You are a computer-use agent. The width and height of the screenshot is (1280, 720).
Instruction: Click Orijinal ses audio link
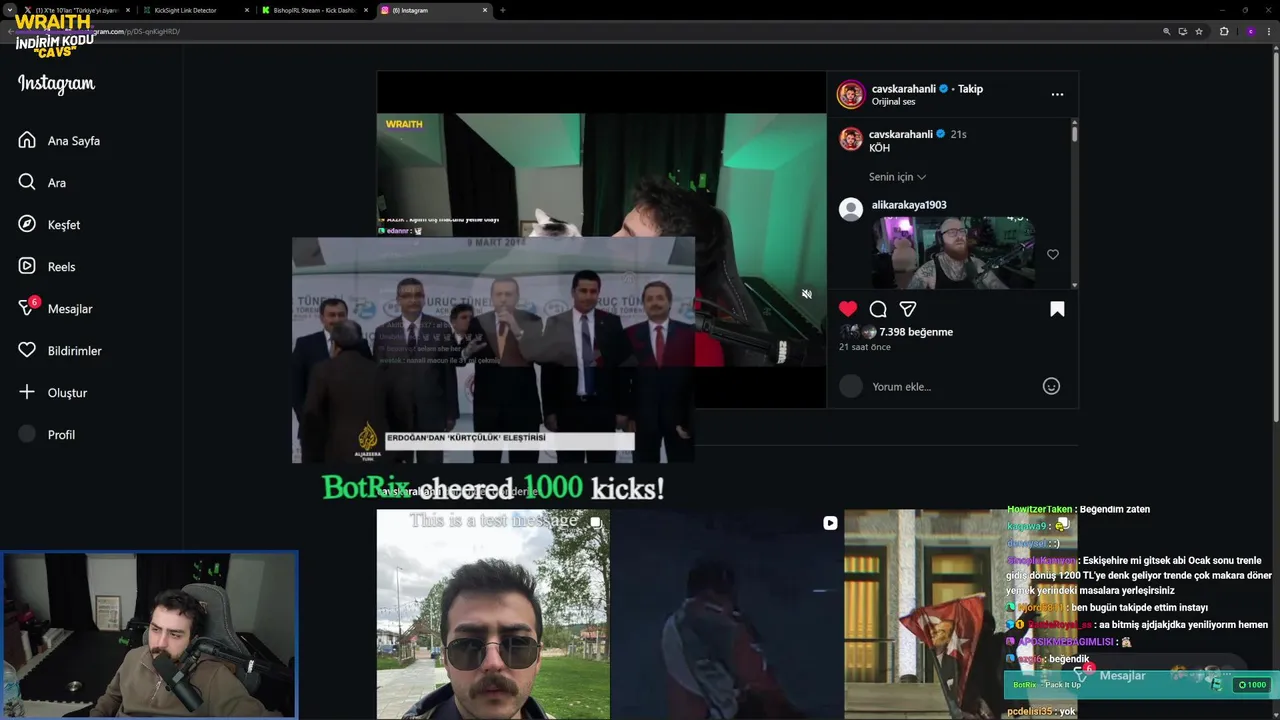point(893,102)
